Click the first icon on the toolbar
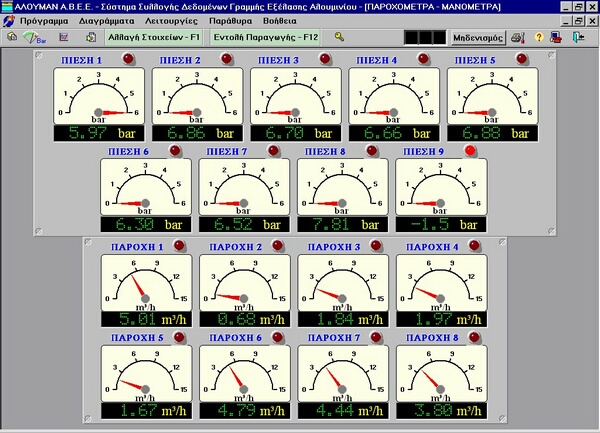This screenshot has height=433, width=600. [11, 37]
